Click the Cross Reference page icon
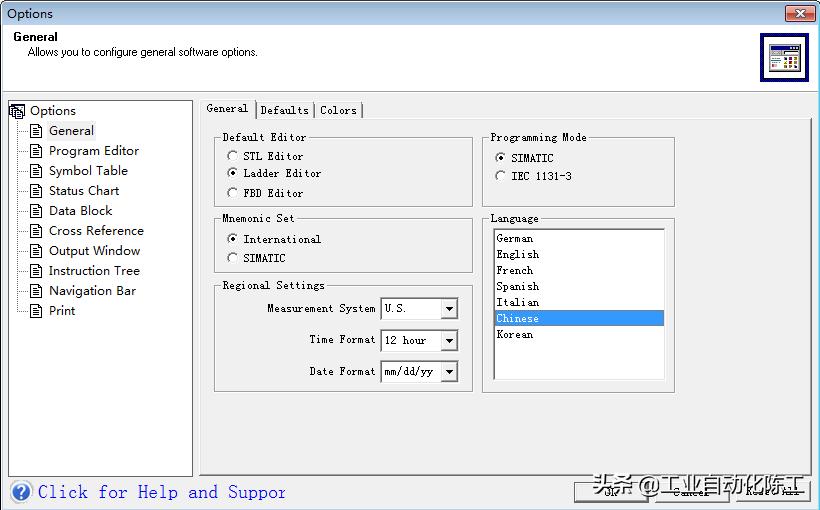This screenshot has width=820, height=510. 36,231
